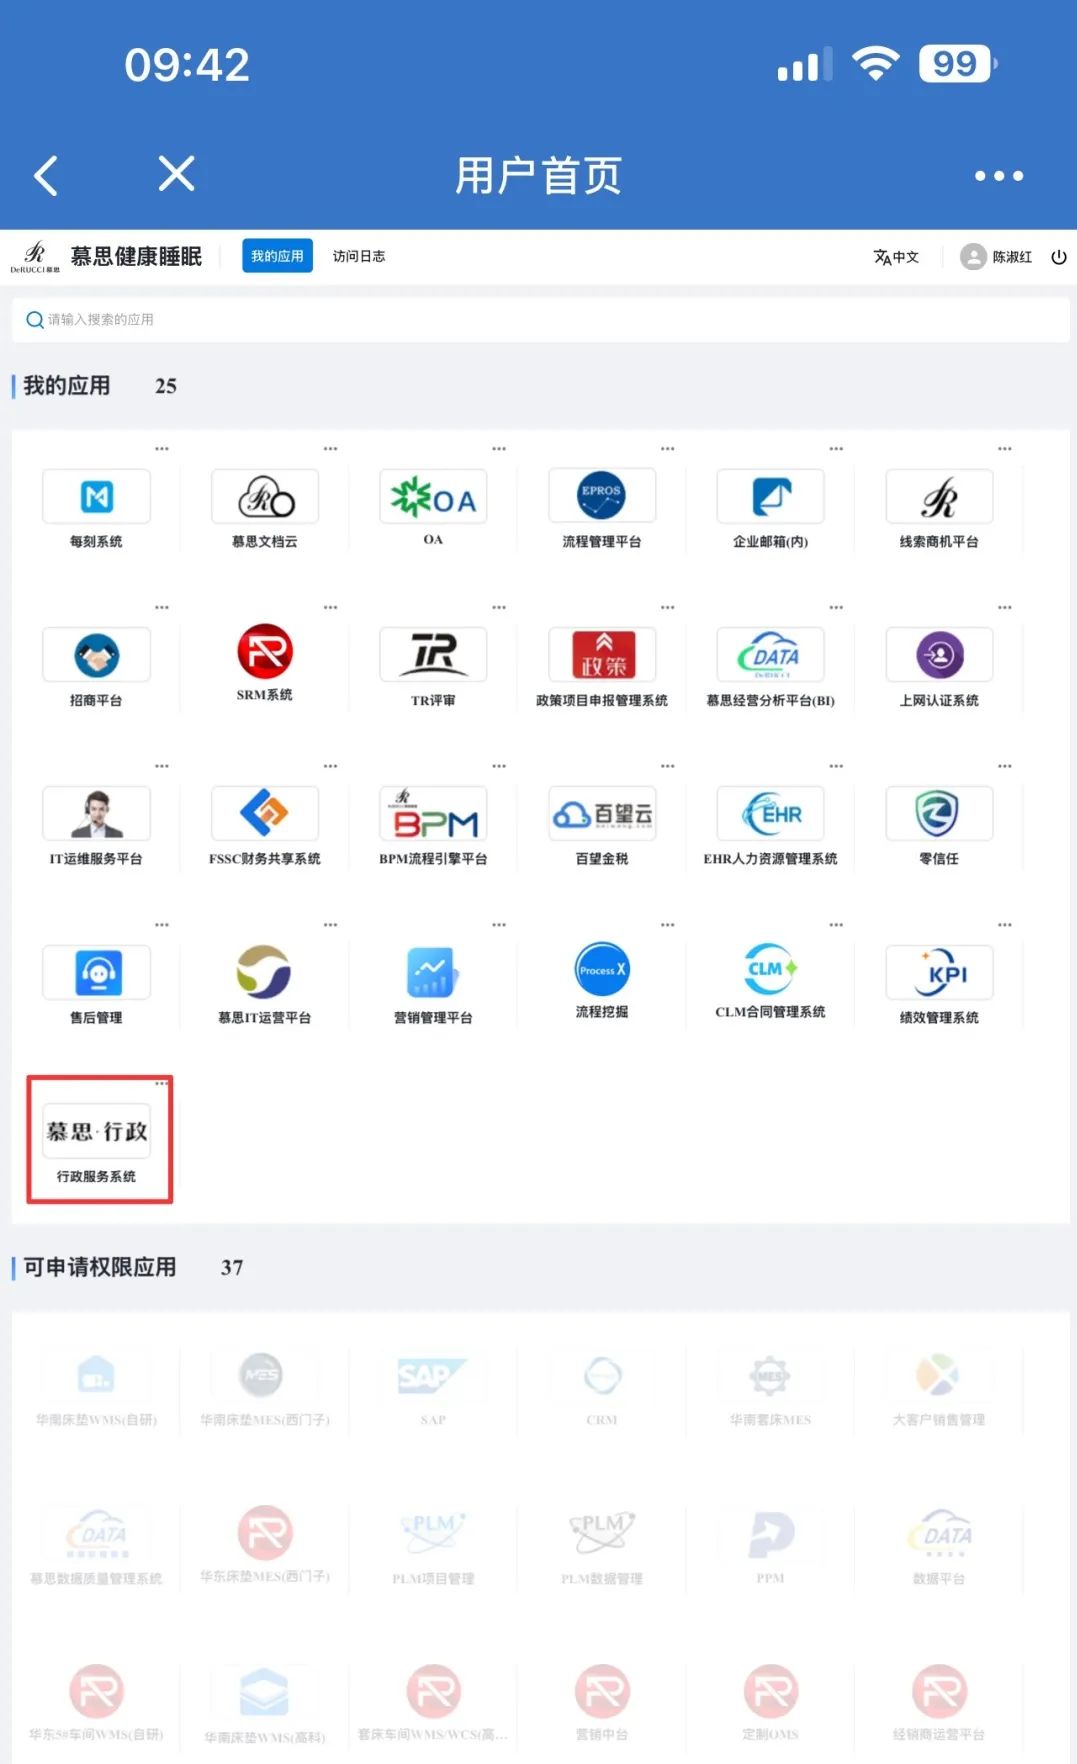Launch the 线索商机平台 app
This screenshot has height=1764, width=1077.
point(939,497)
